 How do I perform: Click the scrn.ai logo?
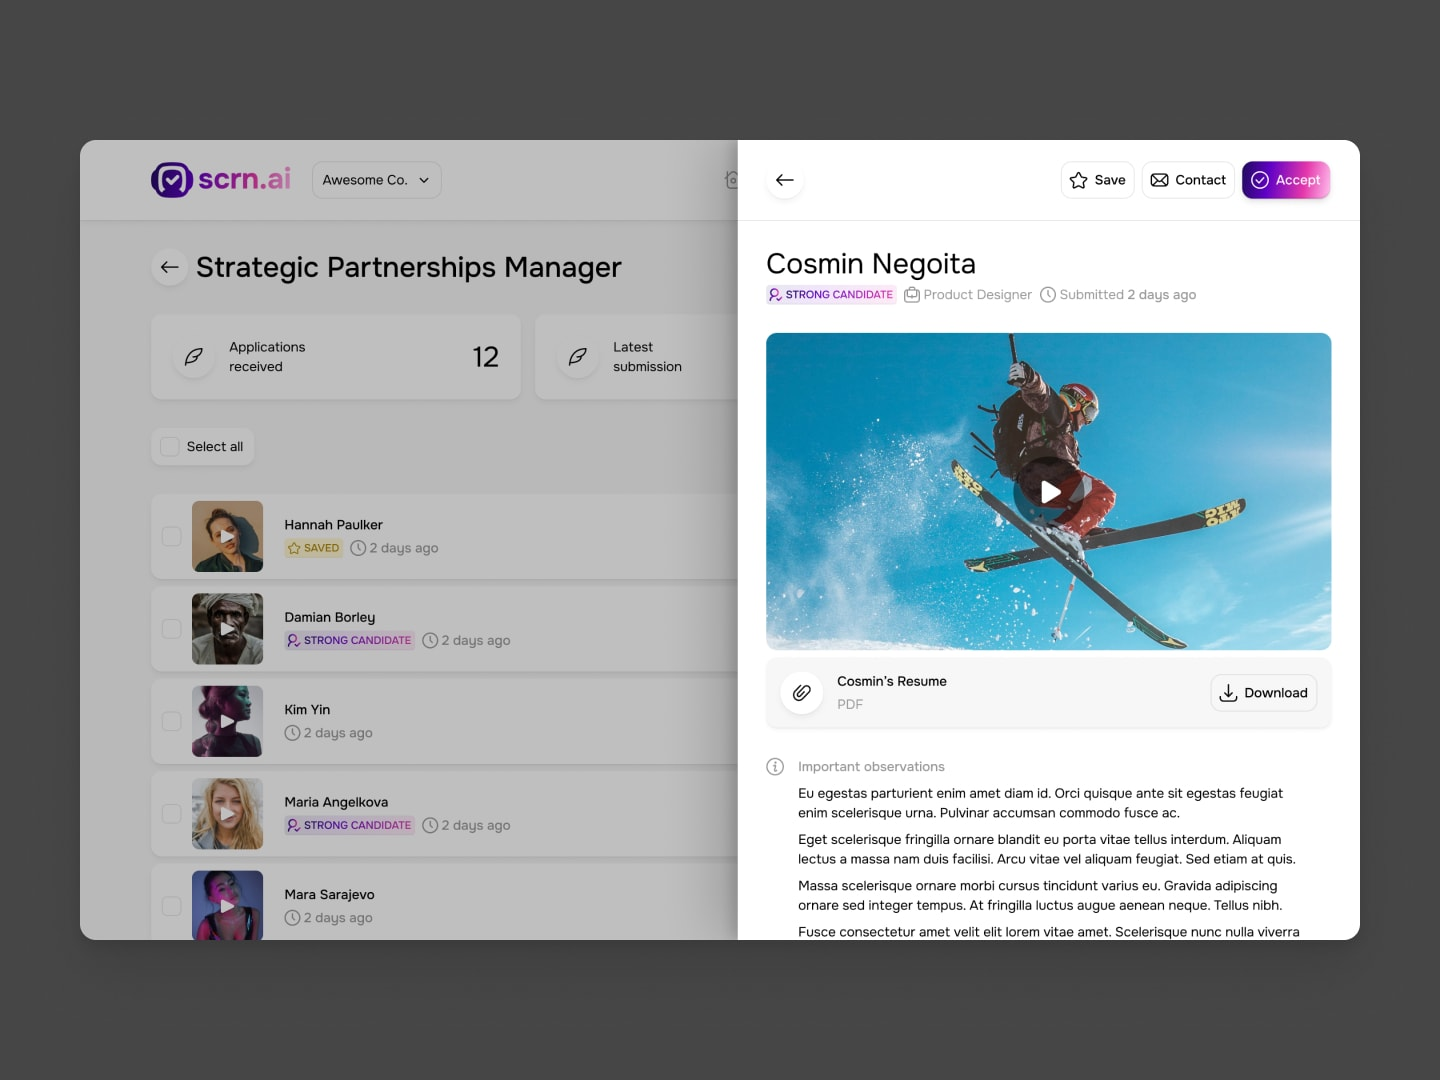pos(221,180)
